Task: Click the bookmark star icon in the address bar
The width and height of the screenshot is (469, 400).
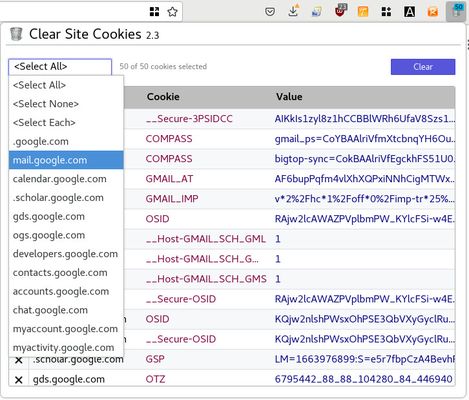Action: click(x=172, y=12)
